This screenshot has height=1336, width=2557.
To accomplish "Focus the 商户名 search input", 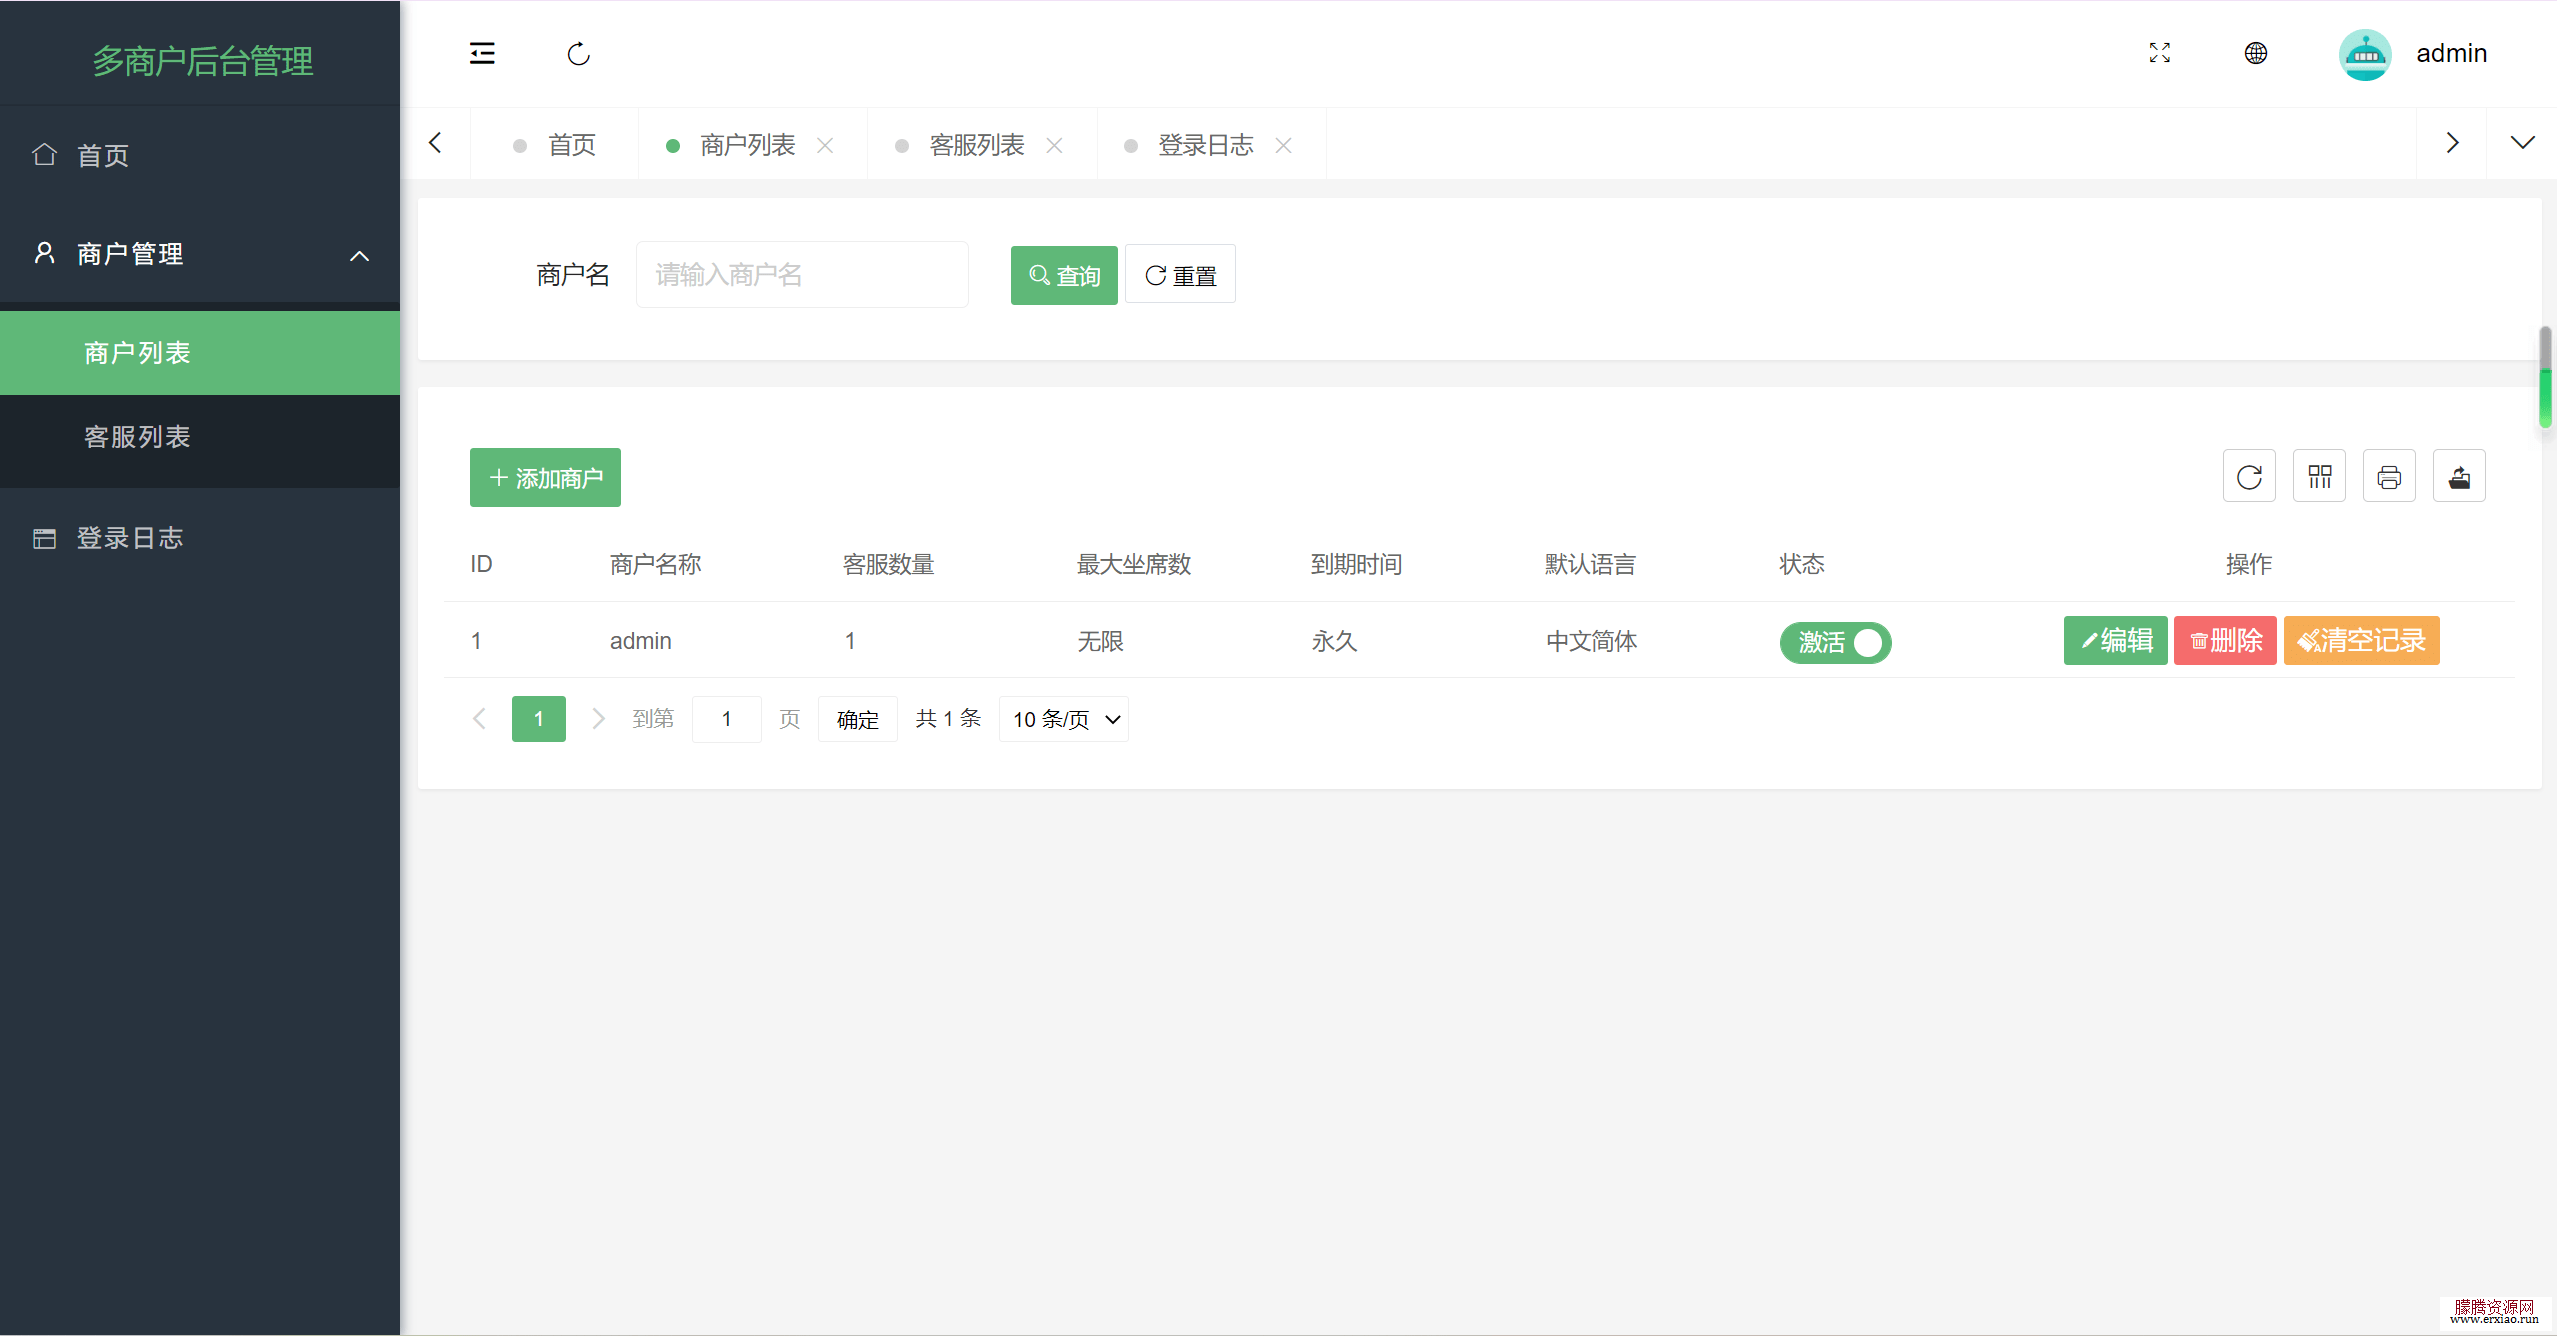I will pyautogui.click(x=802, y=274).
